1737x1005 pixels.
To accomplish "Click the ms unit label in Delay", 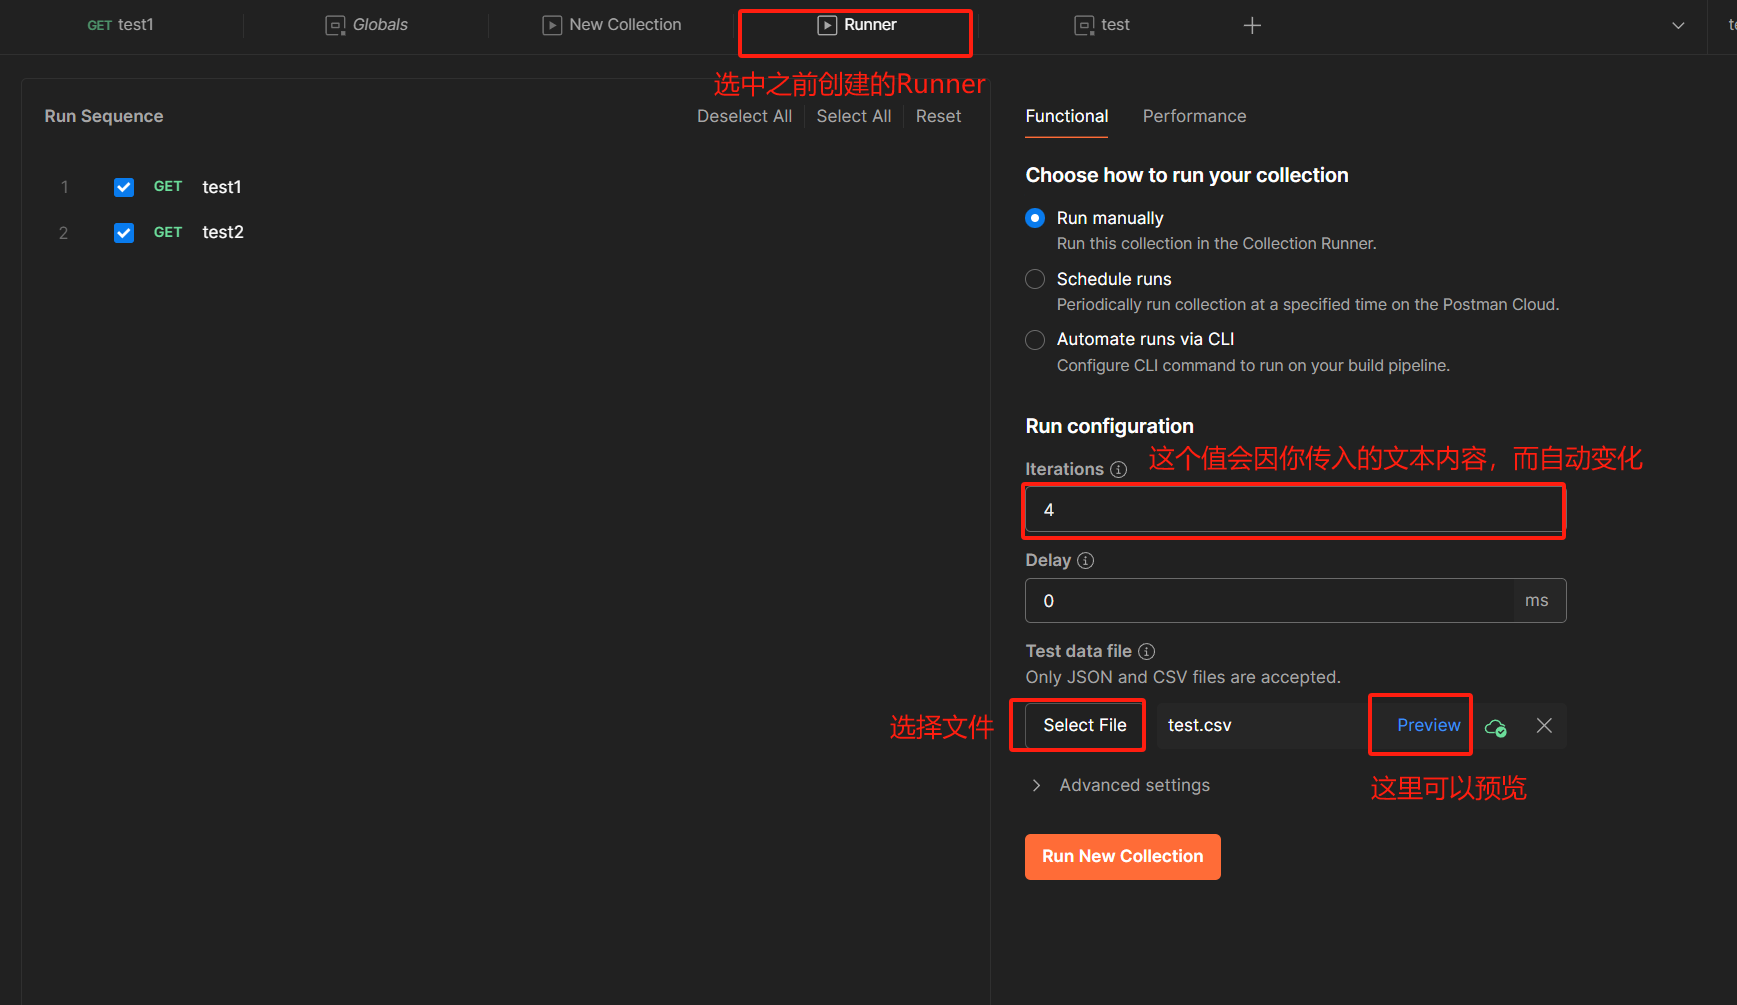I will point(1537,601).
